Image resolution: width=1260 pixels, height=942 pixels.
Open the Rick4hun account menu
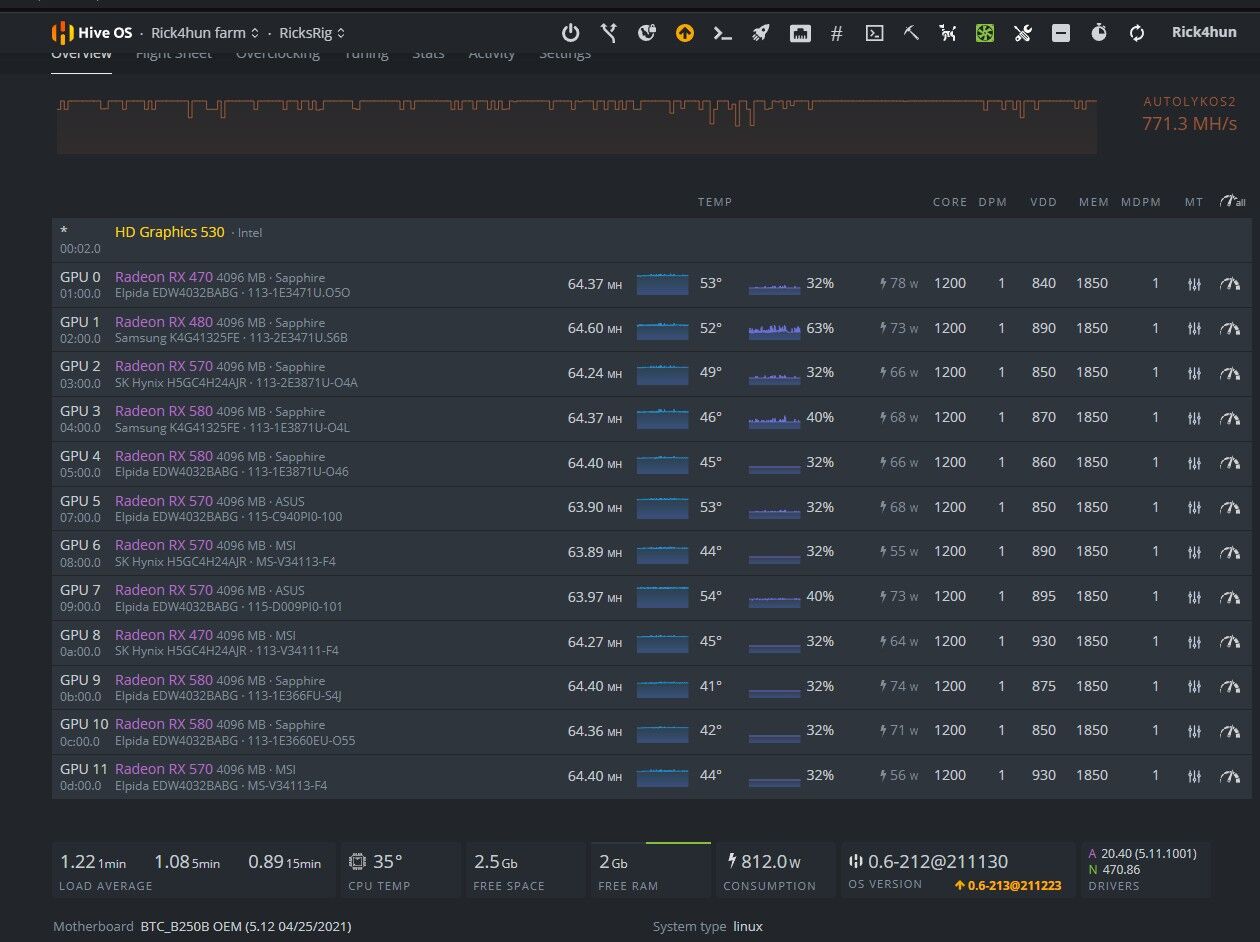tap(1204, 32)
